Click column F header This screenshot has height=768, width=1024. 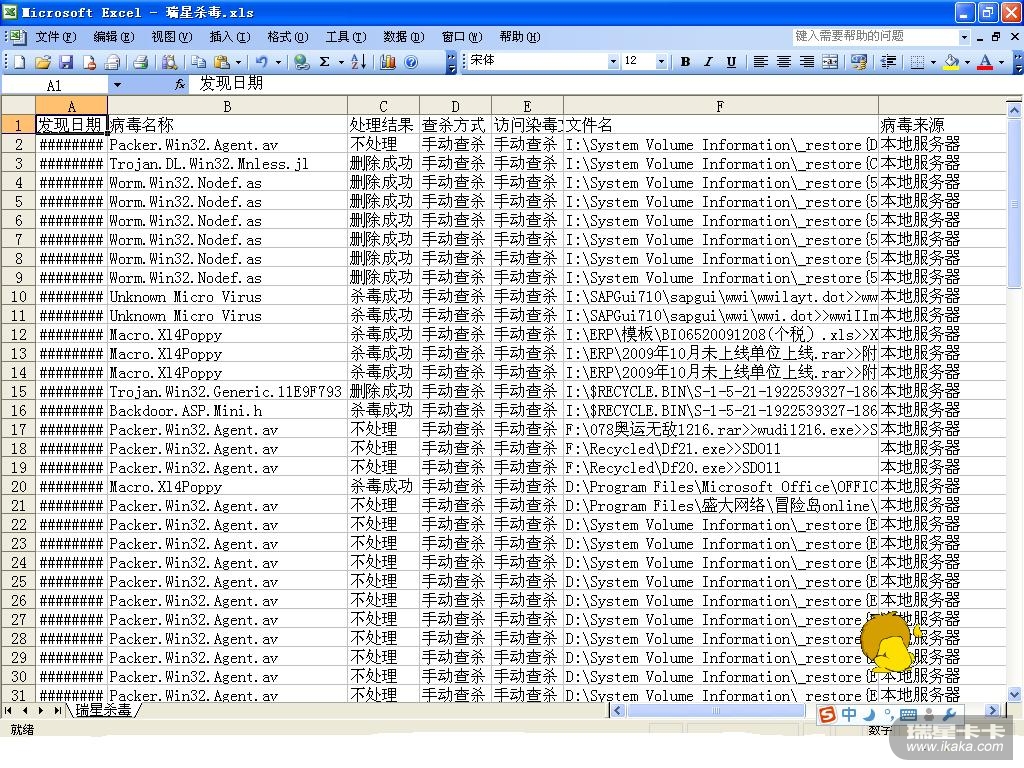pyautogui.click(x=720, y=106)
